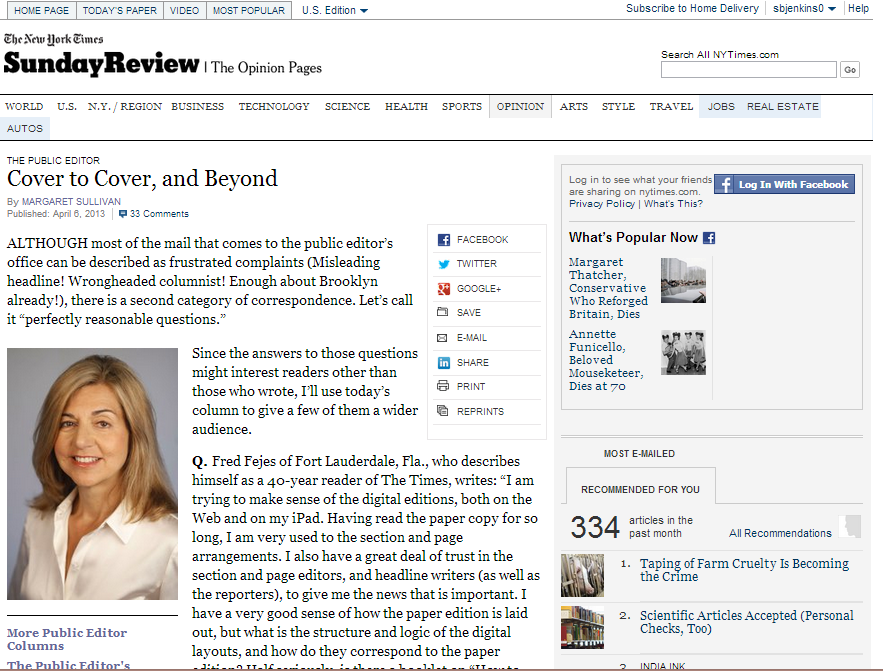This screenshot has height=672, width=884.
Task: Click The Opinion Pages heading
Action: [267, 68]
